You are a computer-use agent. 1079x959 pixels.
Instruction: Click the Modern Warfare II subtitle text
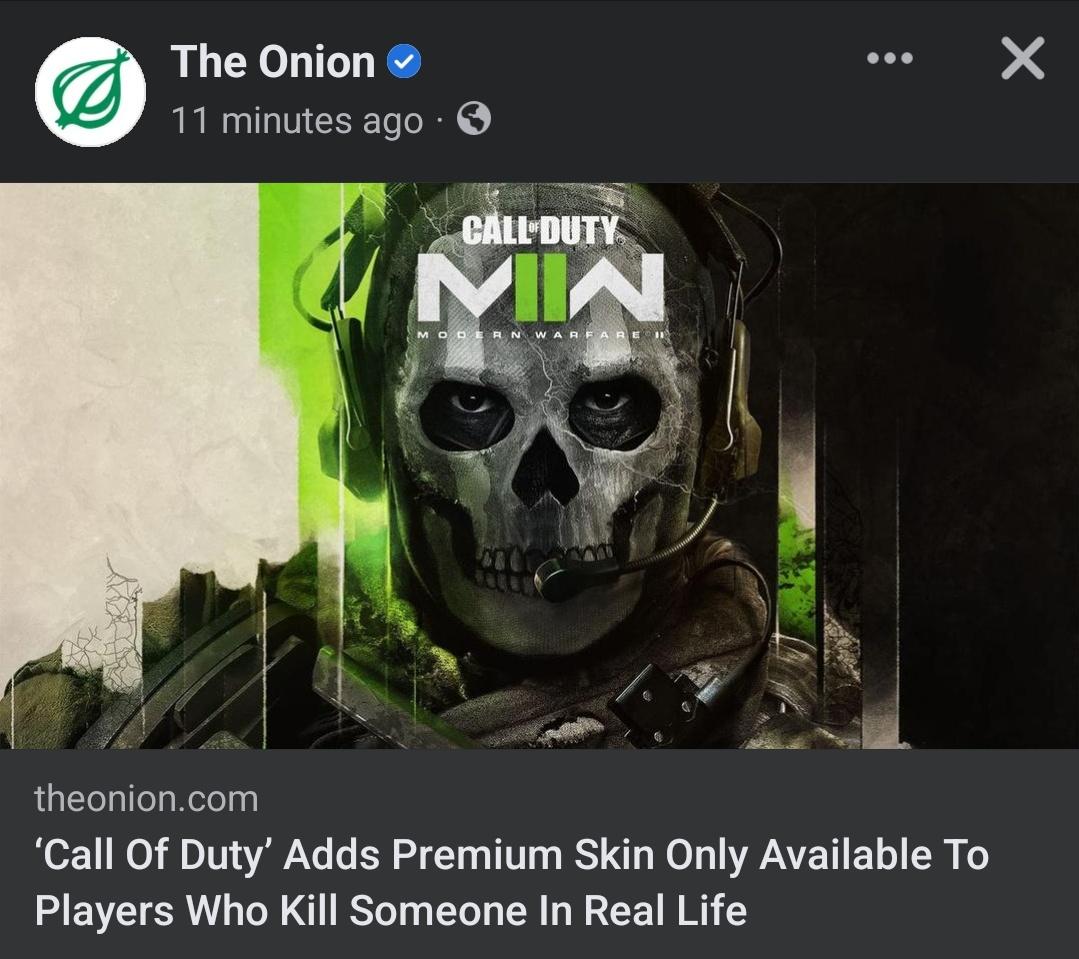544,334
